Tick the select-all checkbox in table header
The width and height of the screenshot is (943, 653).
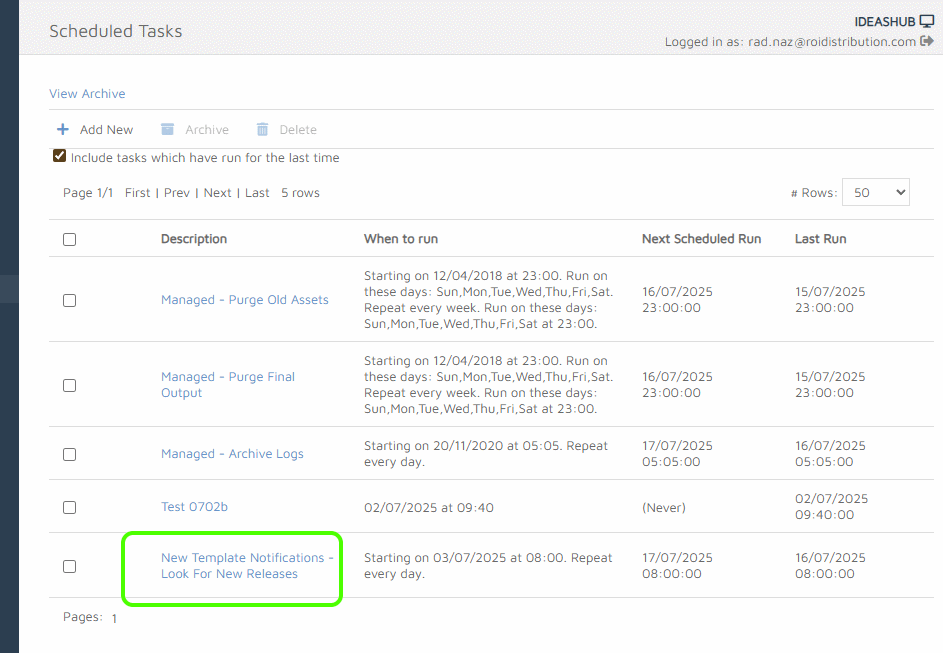(x=69, y=239)
